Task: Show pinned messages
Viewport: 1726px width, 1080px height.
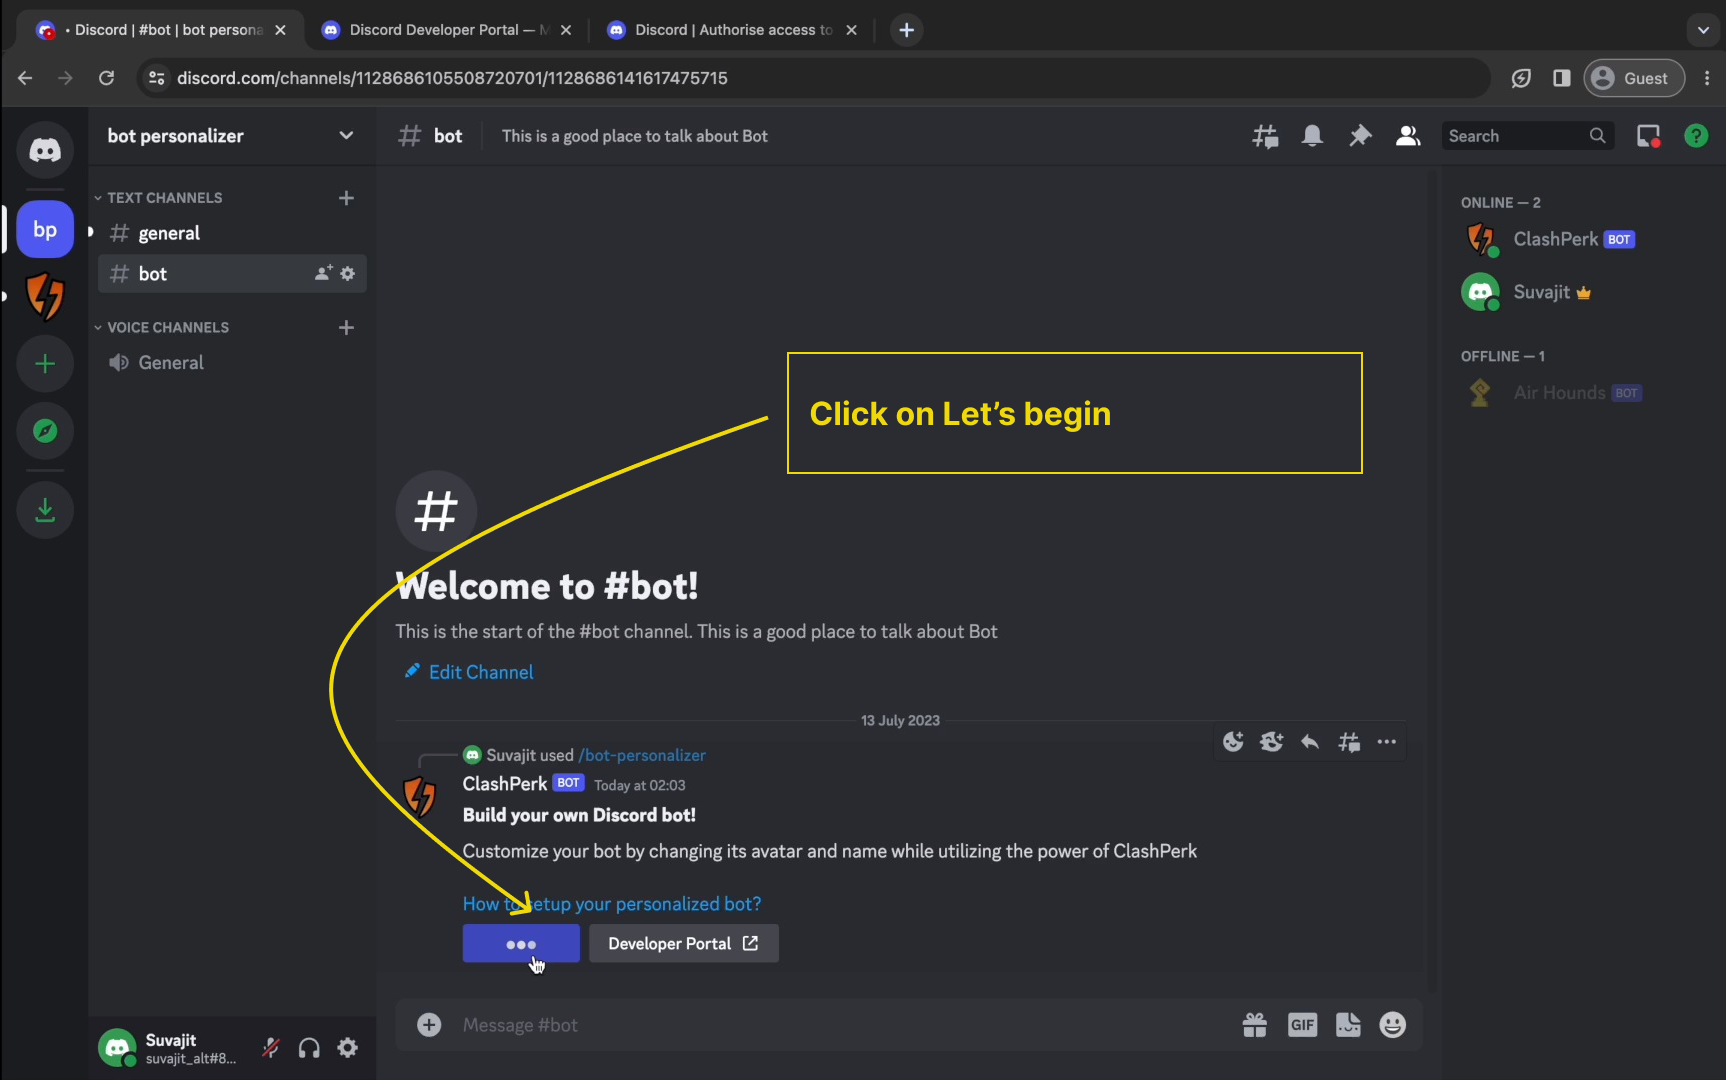Action: pyautogui.click(x=1360, y=136)
